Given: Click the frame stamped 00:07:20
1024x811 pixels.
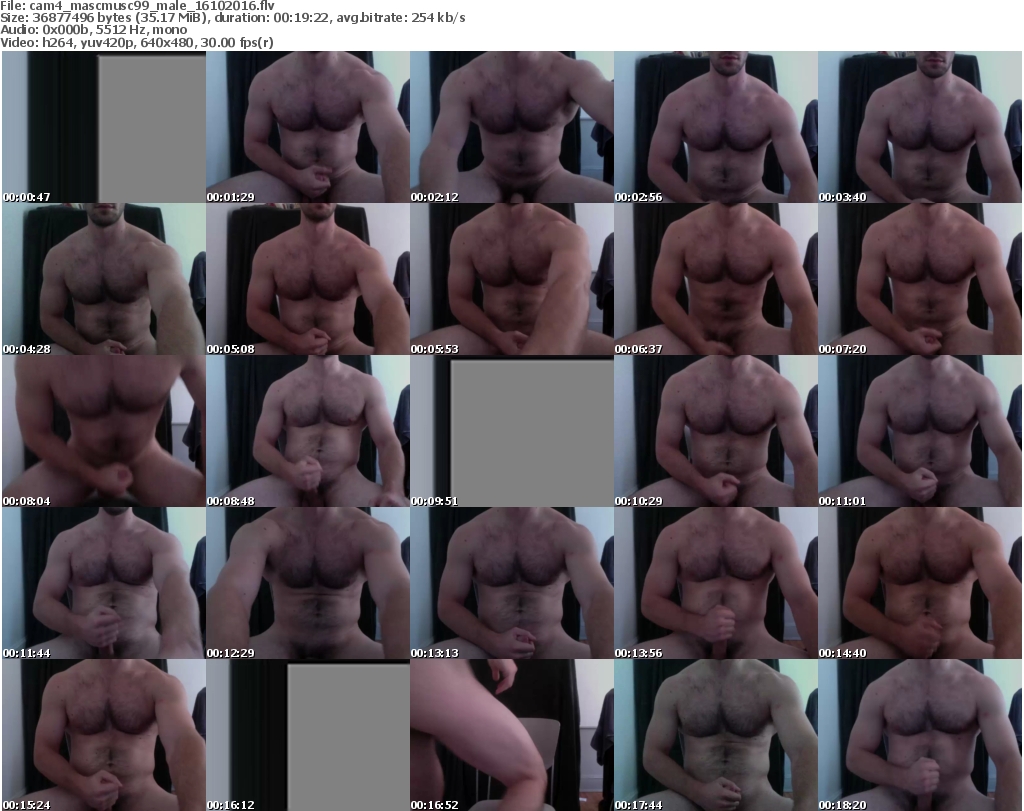Looking at the screenshot, I should click(920, 280).
